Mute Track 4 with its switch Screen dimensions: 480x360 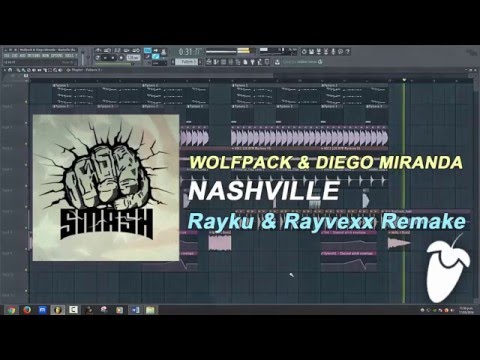[x=26, y=165]
